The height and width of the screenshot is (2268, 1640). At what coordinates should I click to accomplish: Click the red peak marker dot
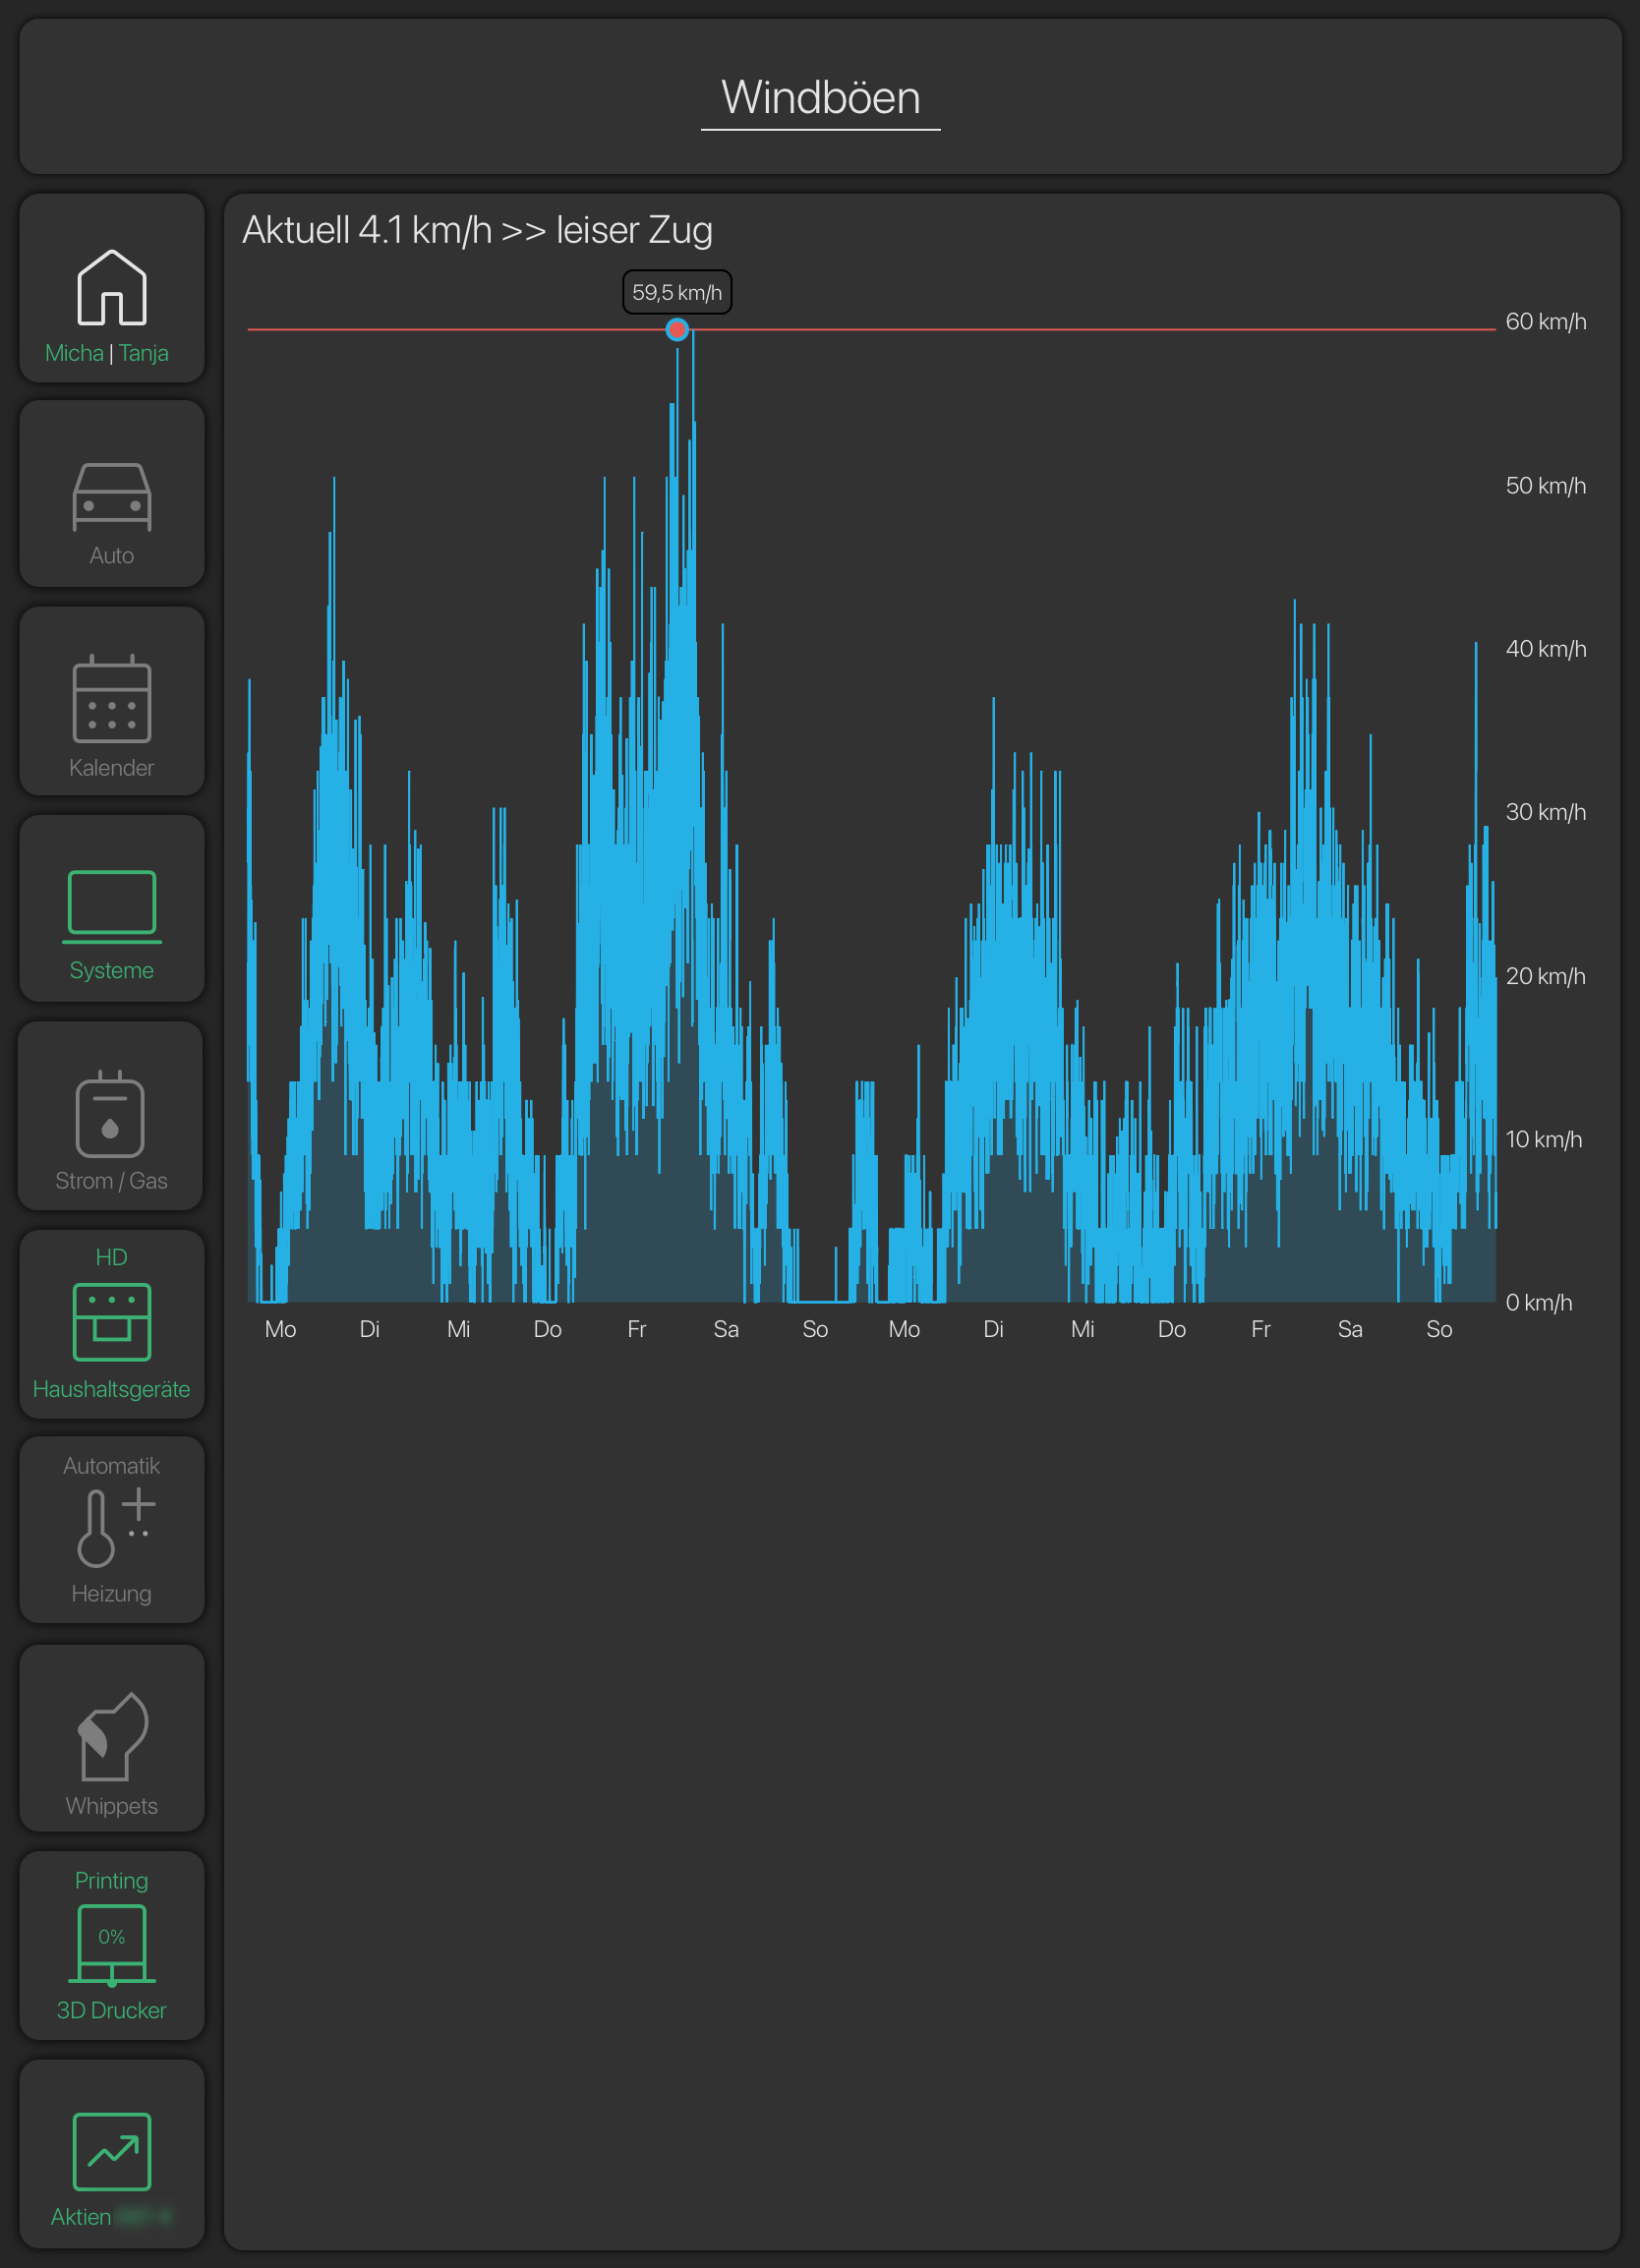point(677,329)
